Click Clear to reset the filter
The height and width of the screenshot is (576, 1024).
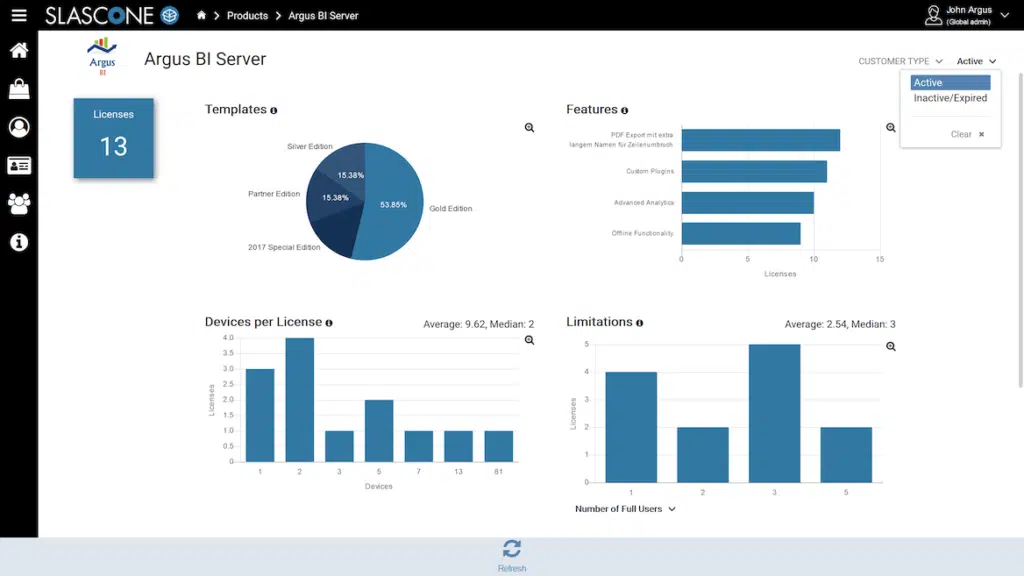966,134
